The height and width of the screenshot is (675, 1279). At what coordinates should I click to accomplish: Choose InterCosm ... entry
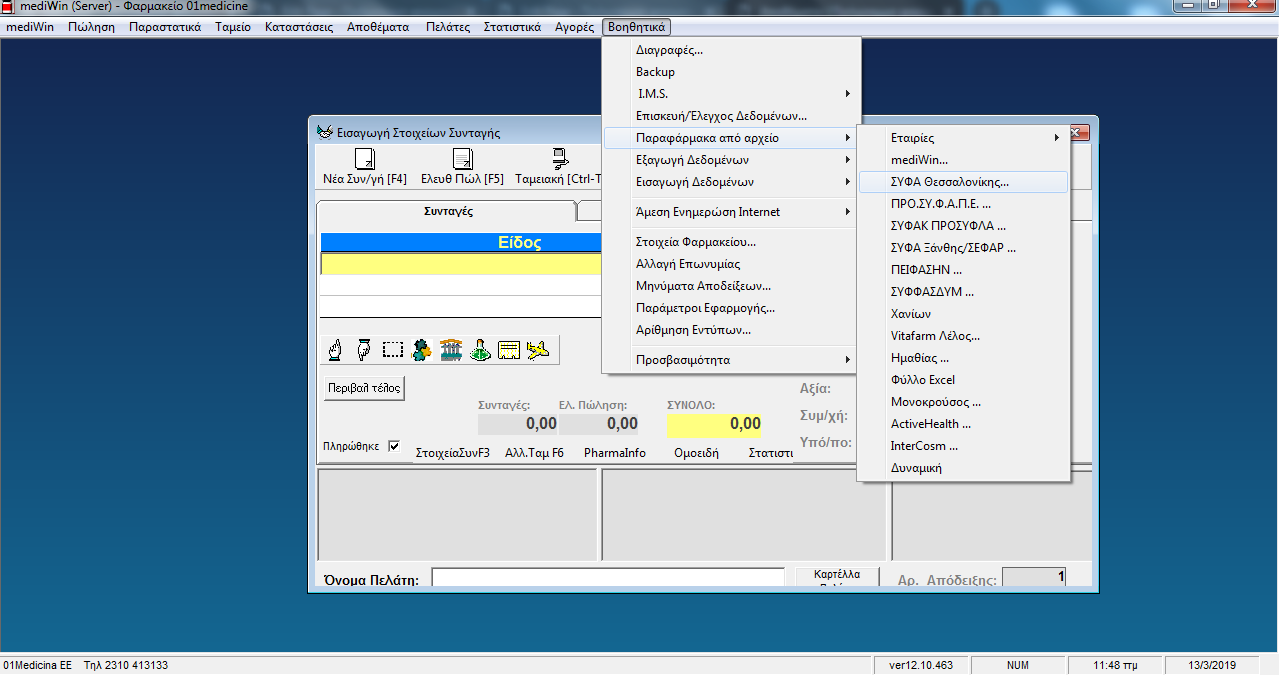click(x=964, y=446)
